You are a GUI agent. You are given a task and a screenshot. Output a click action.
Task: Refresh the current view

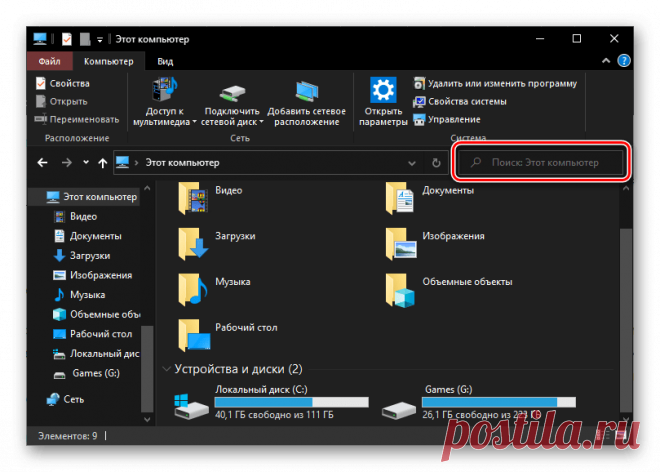[x=436, y=163]
